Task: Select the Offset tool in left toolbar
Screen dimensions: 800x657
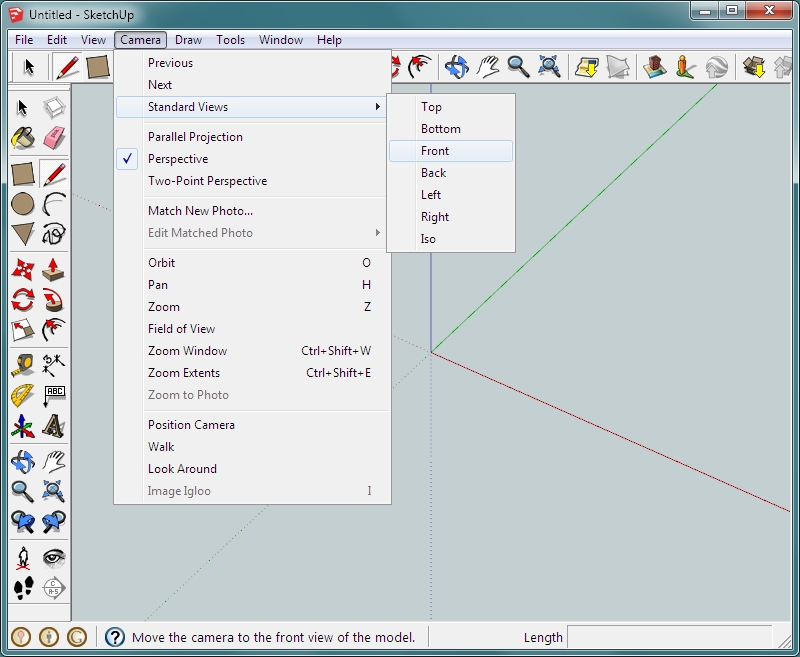Action: [54, 330]
